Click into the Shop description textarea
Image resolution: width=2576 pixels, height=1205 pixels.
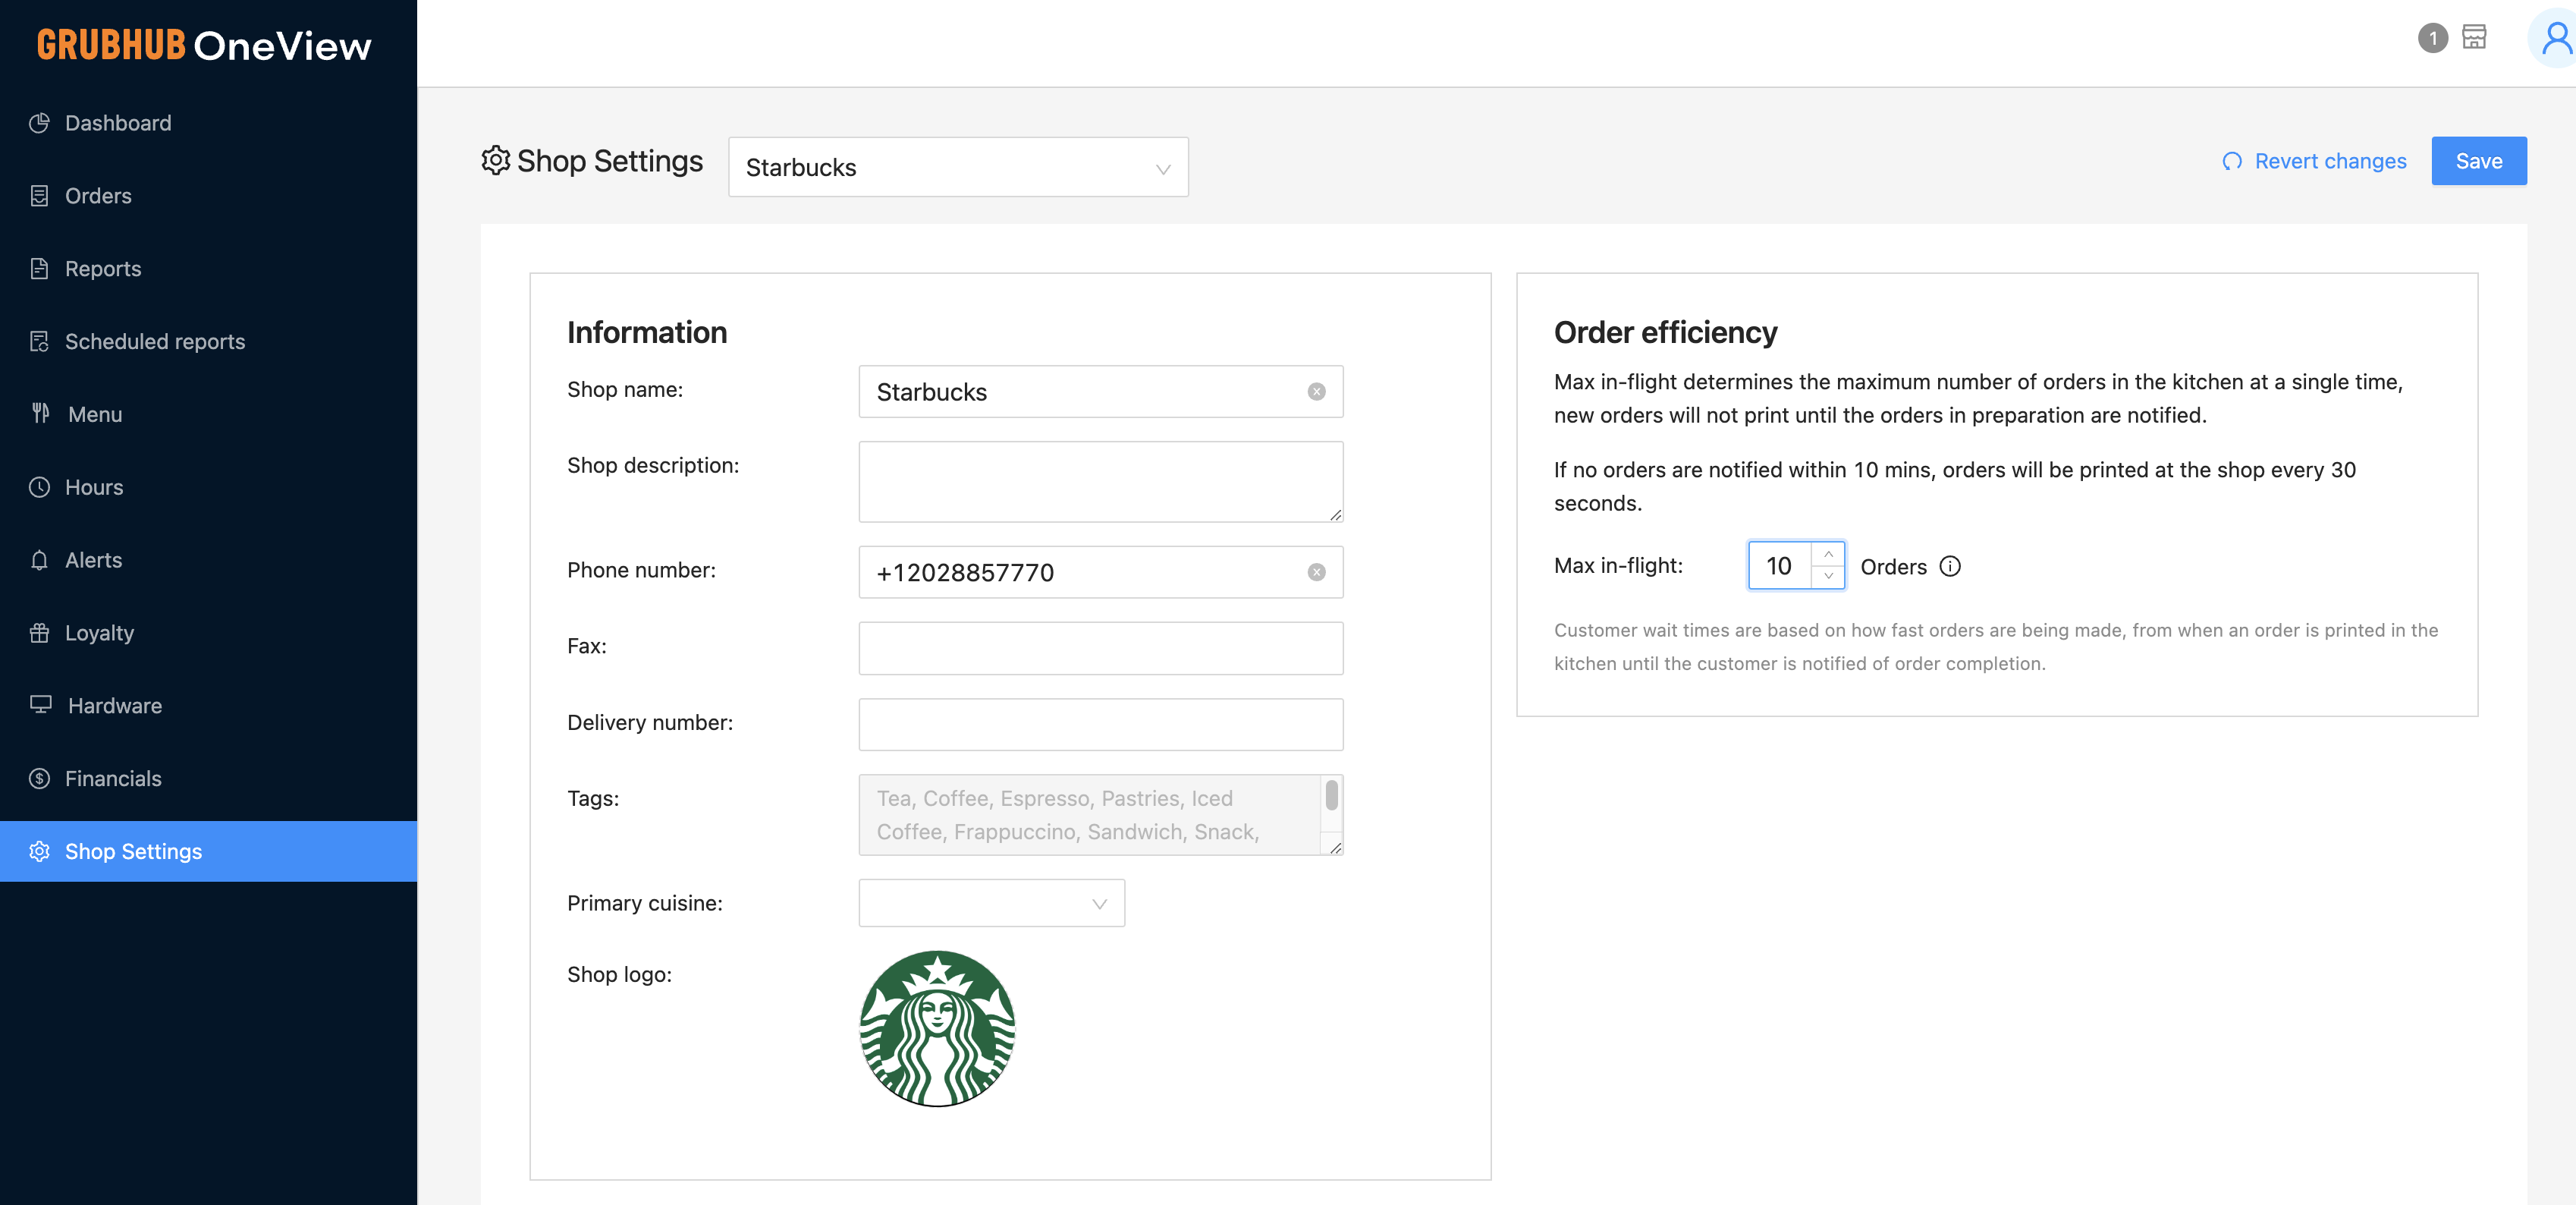click(x=1100, y=482)
